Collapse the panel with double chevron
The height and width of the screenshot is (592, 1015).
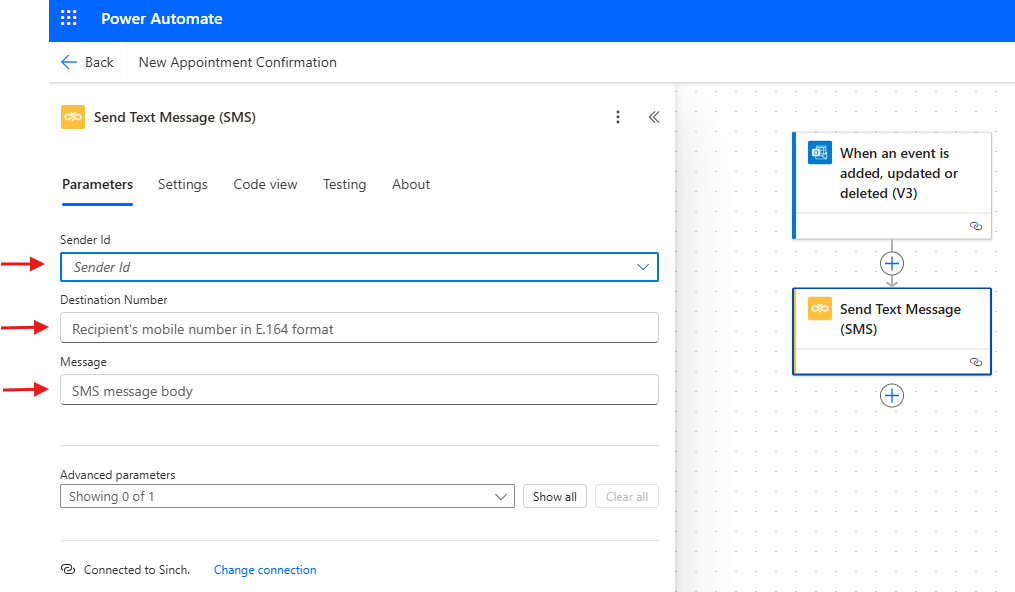(654, 117)
